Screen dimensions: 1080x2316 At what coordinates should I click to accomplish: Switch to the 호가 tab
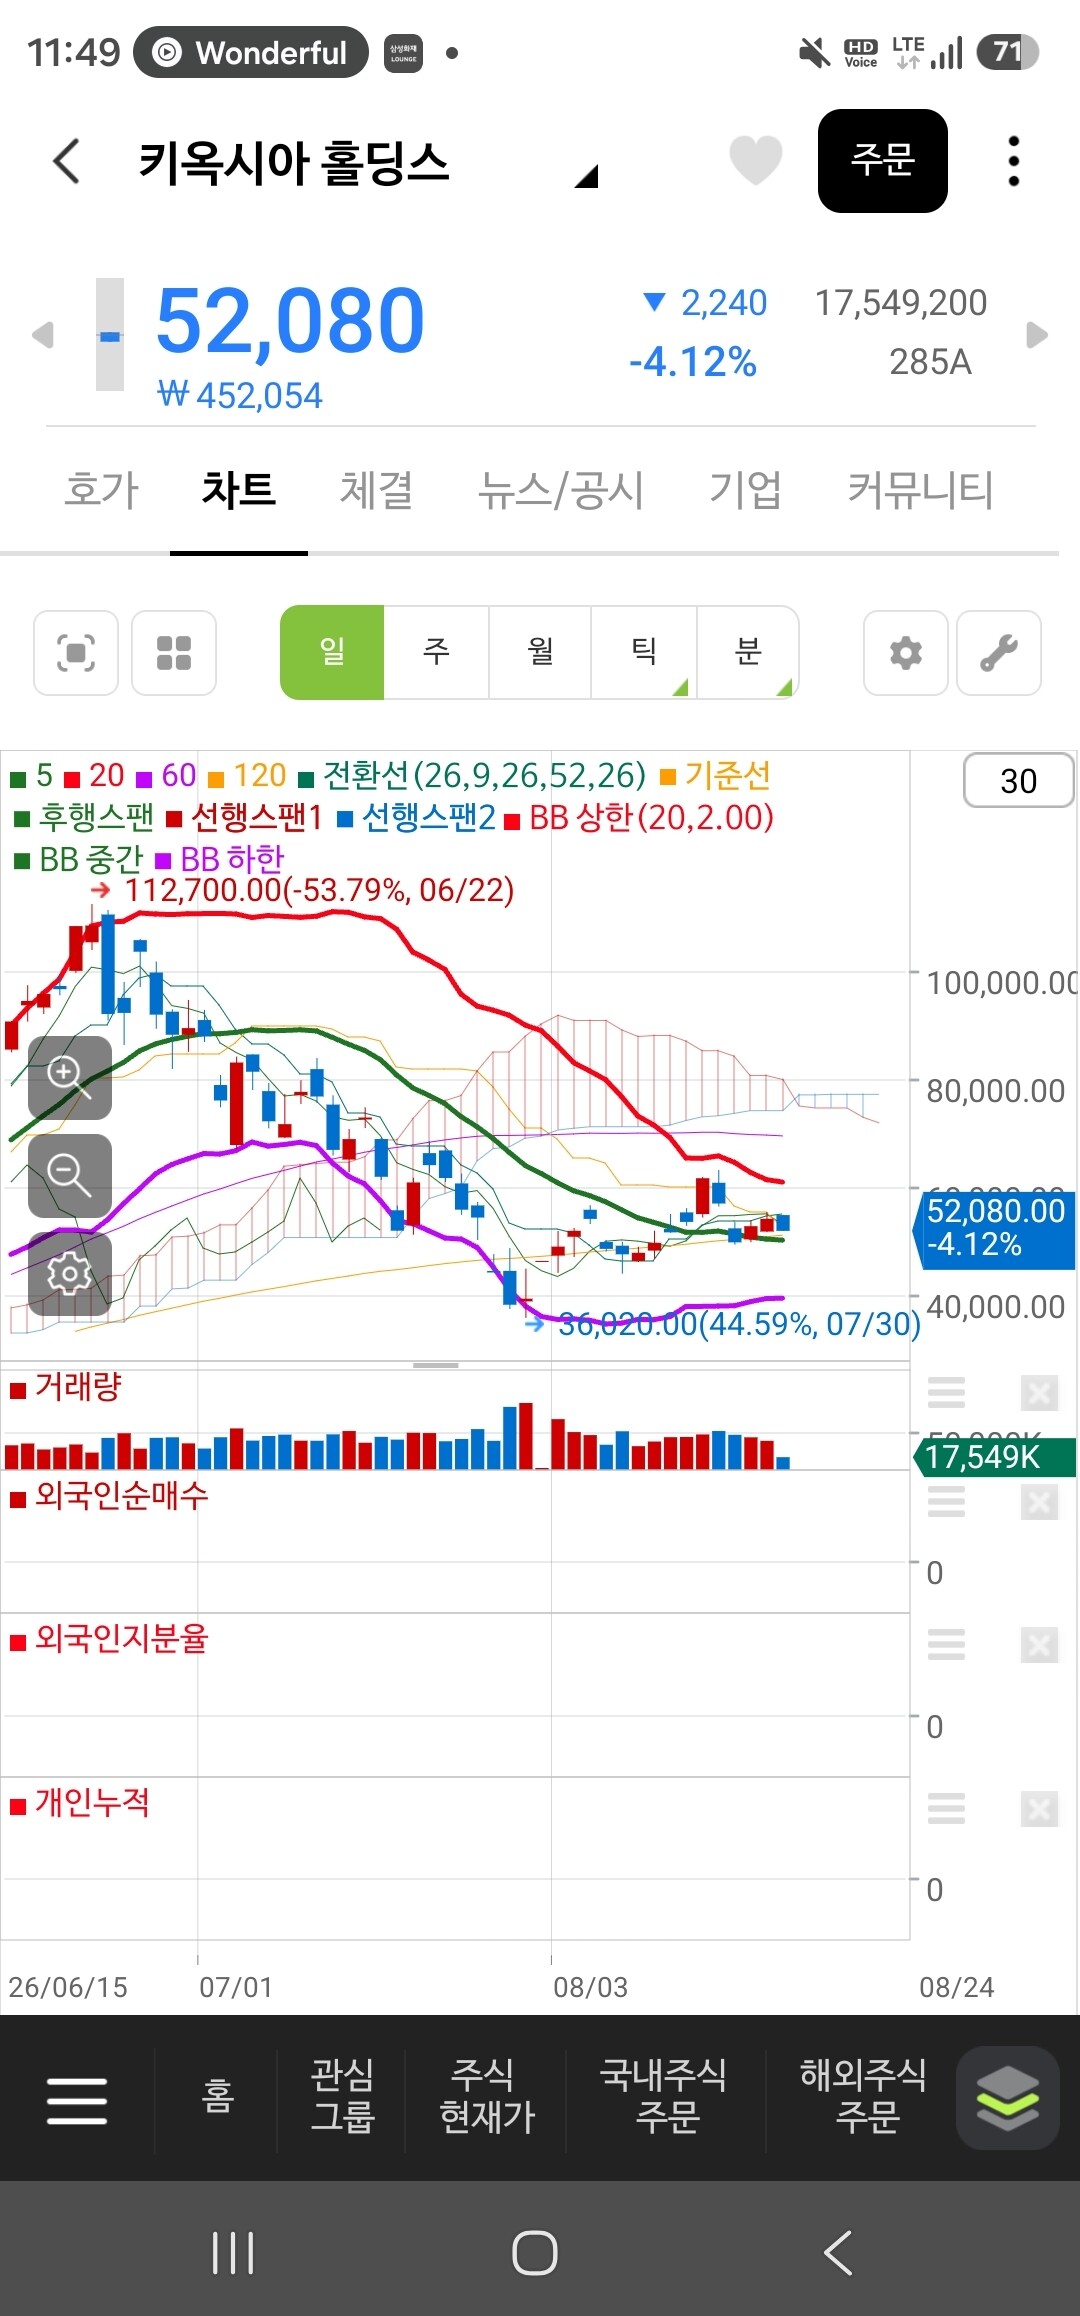click(101, 490)
